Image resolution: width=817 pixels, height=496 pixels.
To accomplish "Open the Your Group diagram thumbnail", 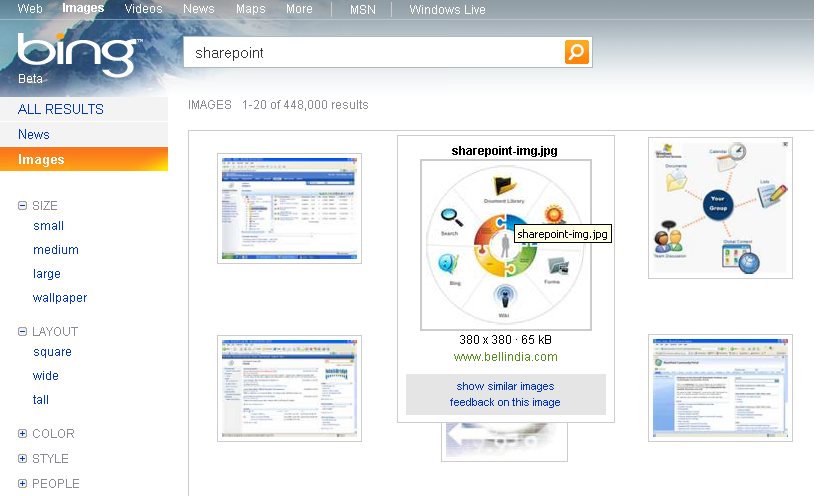I will tap(720, 208).
